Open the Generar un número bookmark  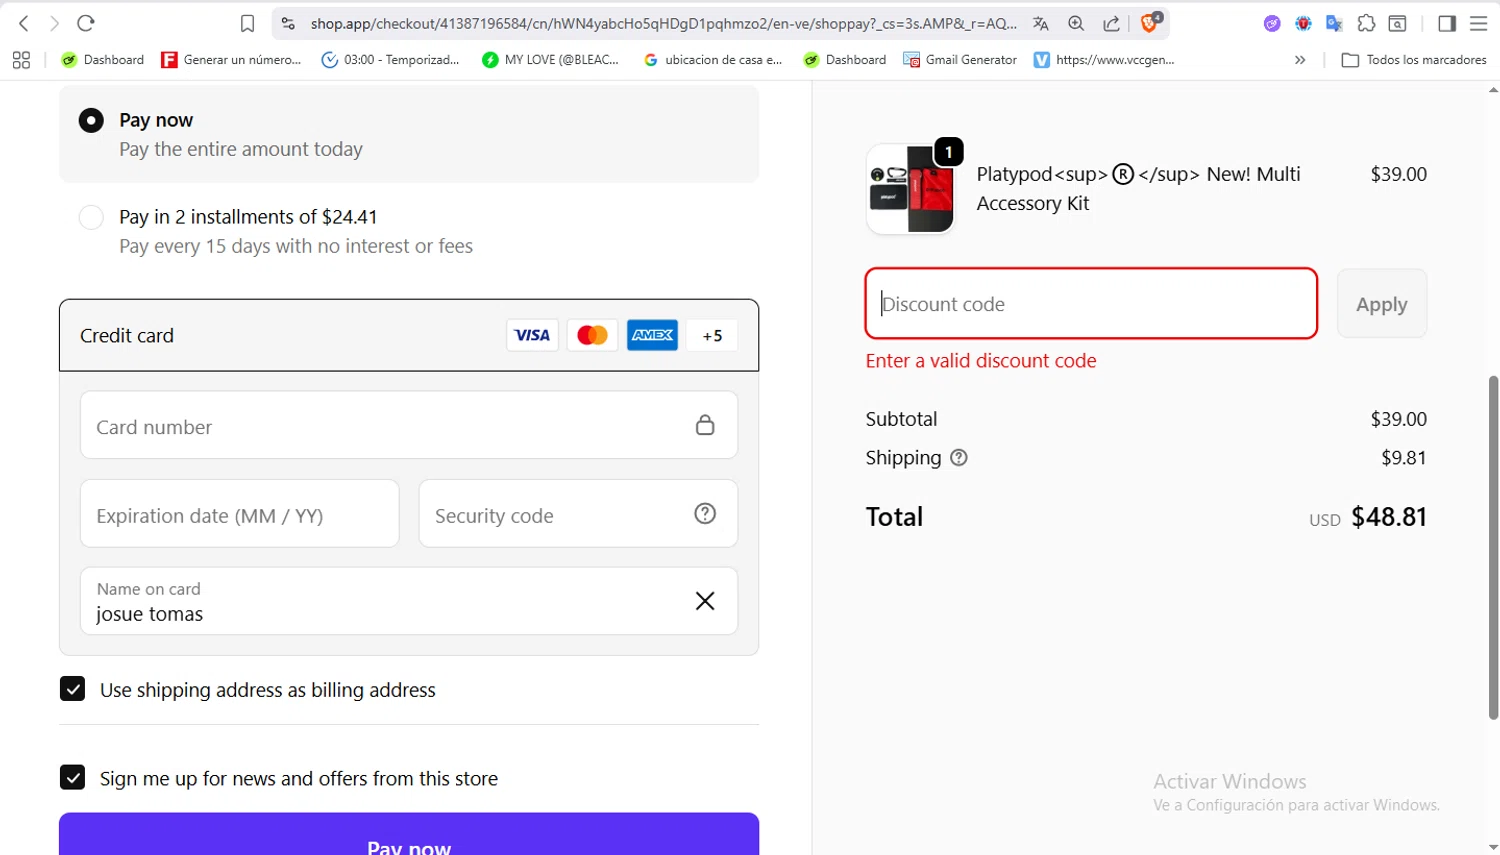pyautogui.click(x=231, y=60)
